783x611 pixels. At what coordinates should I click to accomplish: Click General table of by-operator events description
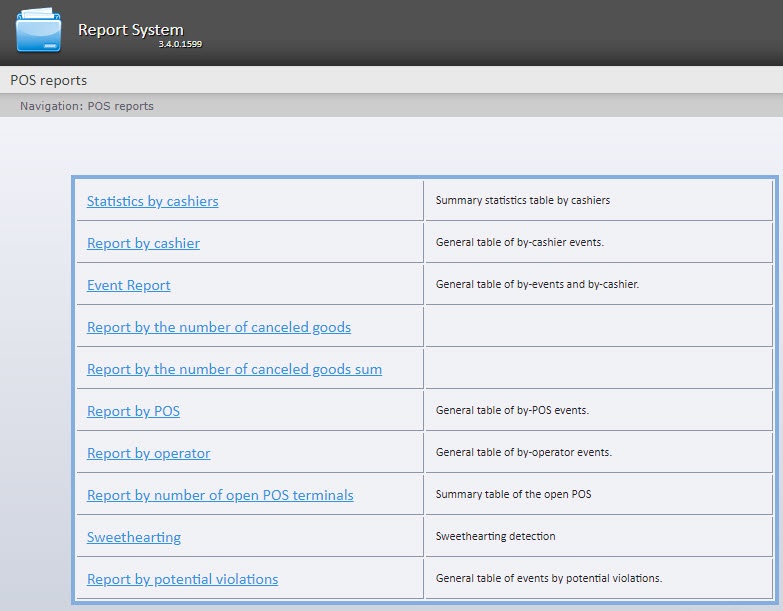523,452
